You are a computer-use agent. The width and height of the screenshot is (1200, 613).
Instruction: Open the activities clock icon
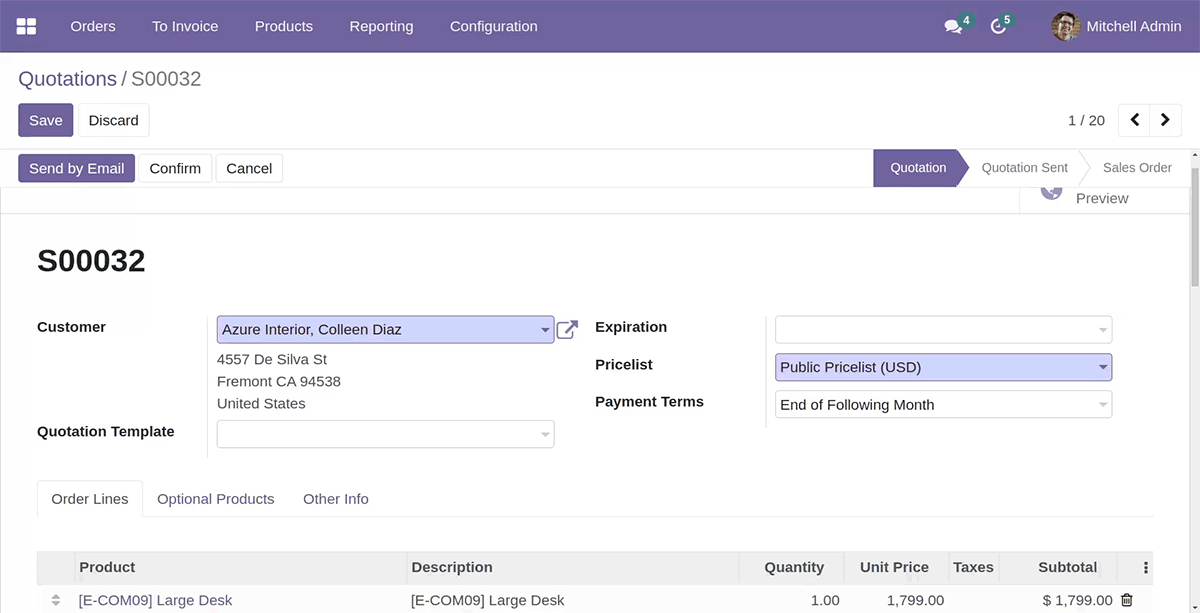coord(998,27)
